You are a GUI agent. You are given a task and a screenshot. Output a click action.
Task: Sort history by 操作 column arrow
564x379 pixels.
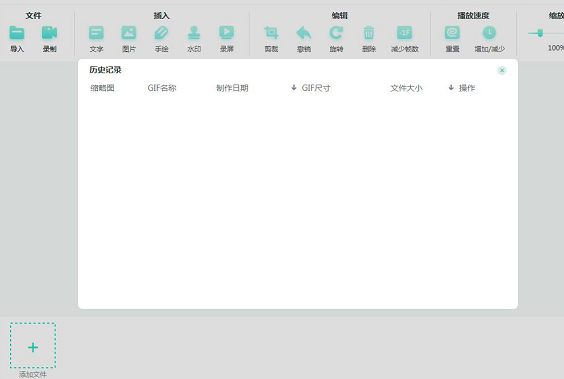click(451, 87)
